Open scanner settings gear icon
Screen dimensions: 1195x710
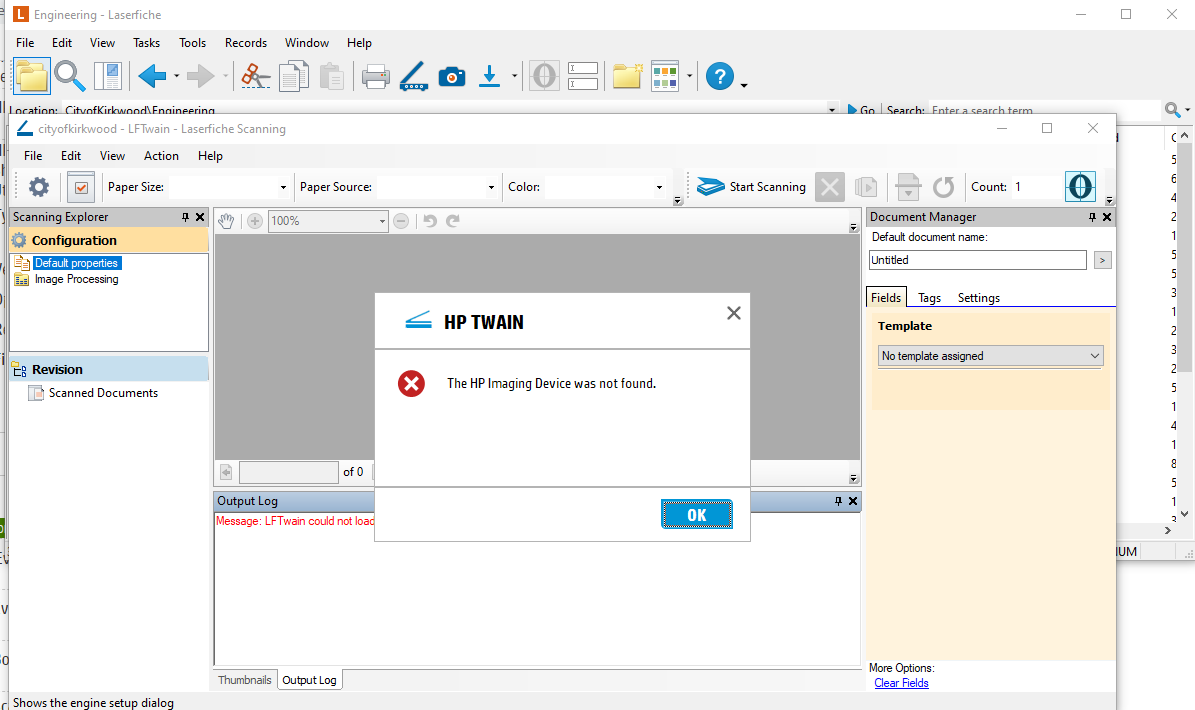point(39,187)
